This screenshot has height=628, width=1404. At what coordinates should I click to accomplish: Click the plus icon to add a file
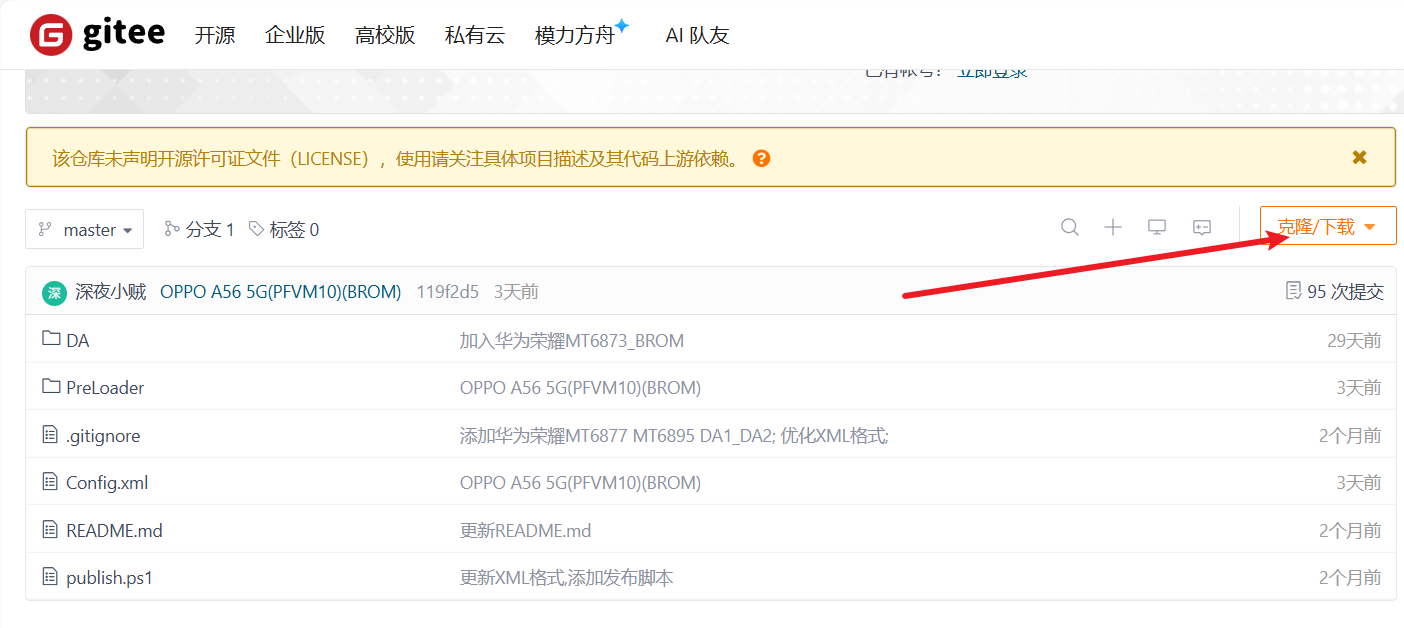click(x=1113, y=228)
